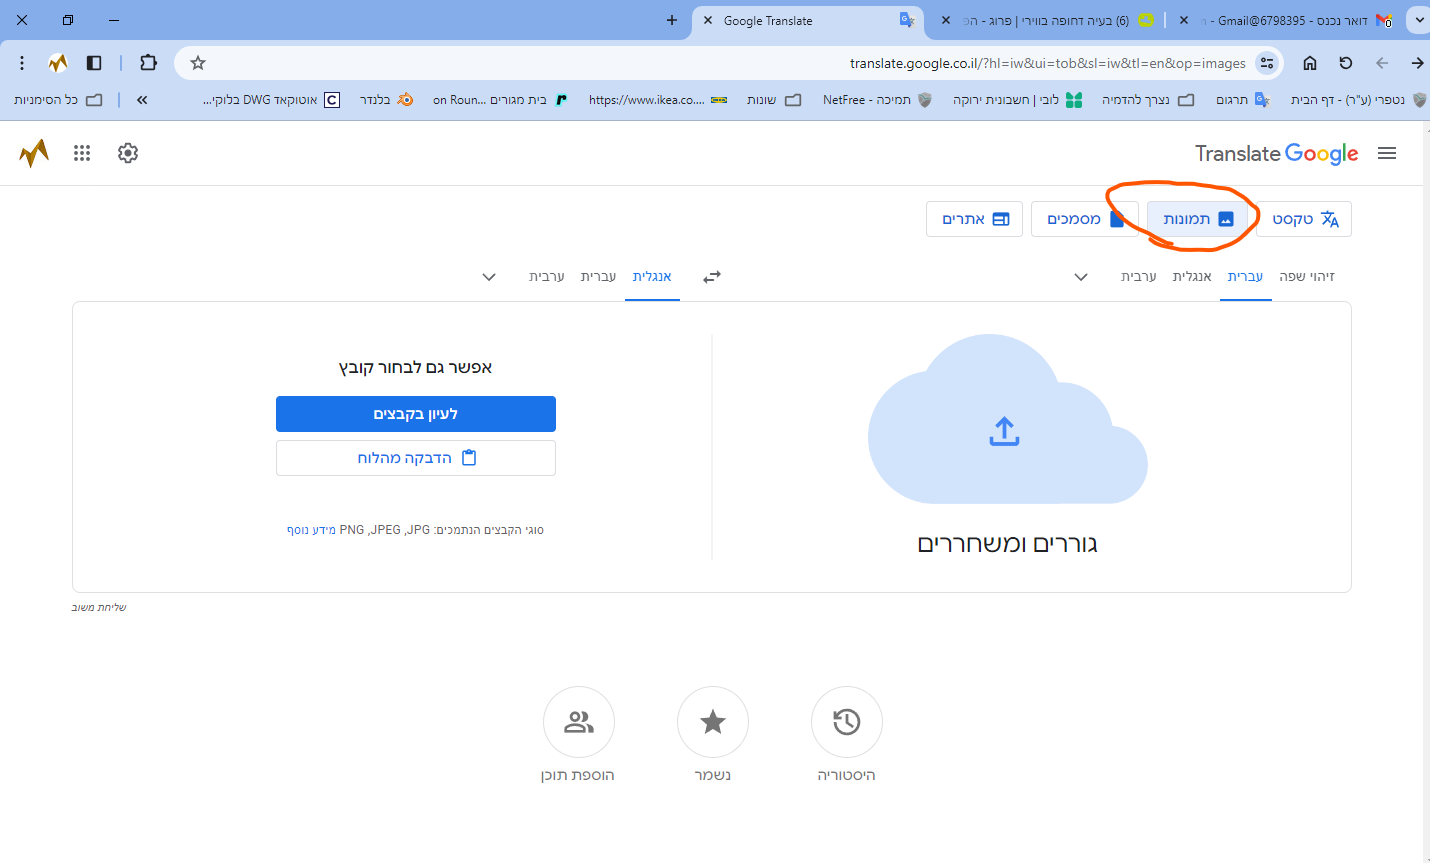1430x863 pixels.
Task: Open saved translations with the star icon
Action: click(712, 722)
